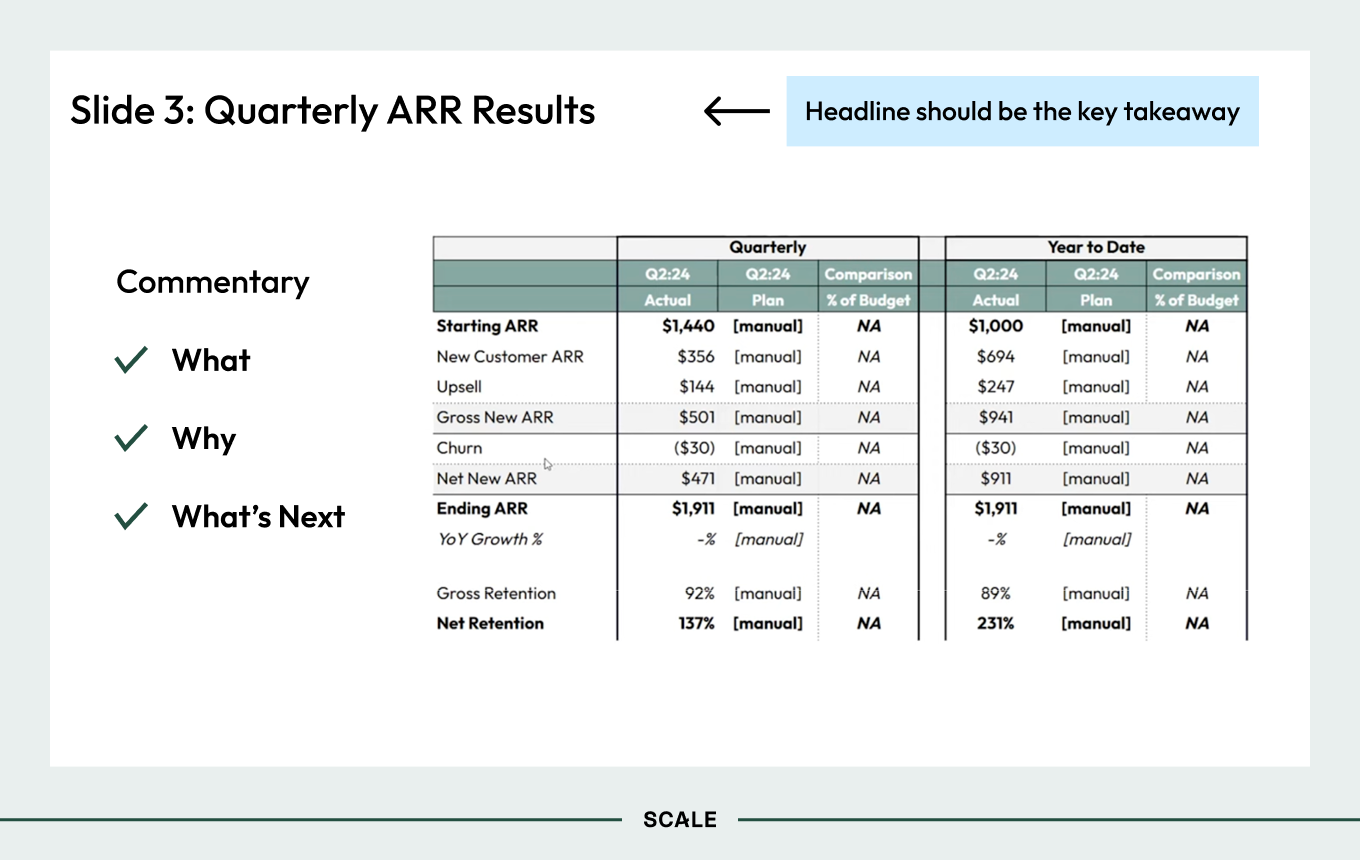Select the Net Retention row label

[x=490, y=623]
